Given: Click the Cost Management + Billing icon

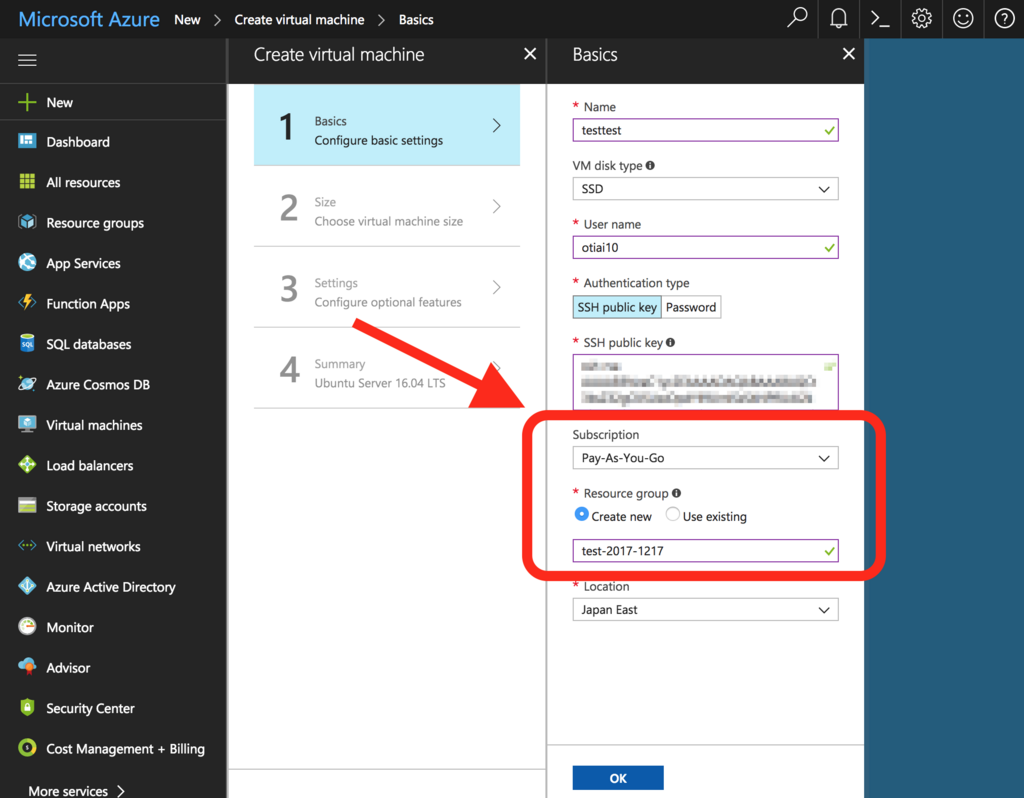Looking at the screenshot, I should (27, 748).
